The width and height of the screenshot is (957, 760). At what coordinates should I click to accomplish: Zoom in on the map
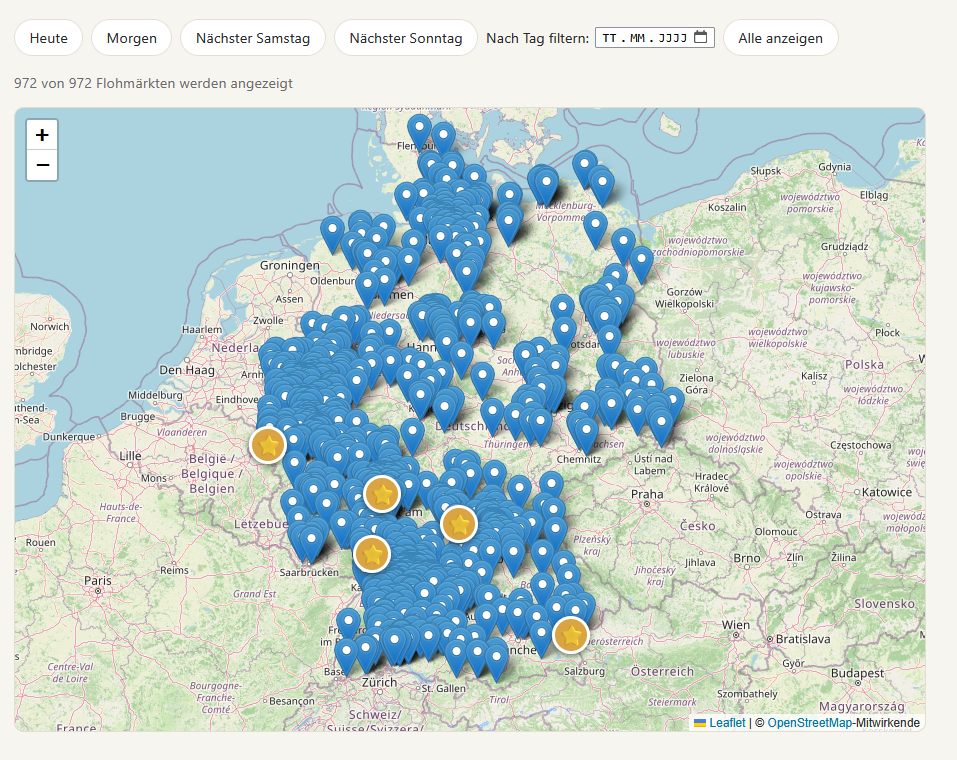[x=42, y=135]
